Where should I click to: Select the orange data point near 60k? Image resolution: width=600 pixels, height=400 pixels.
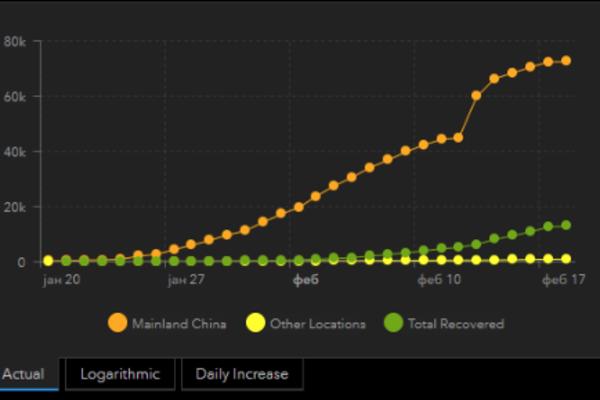476,95
